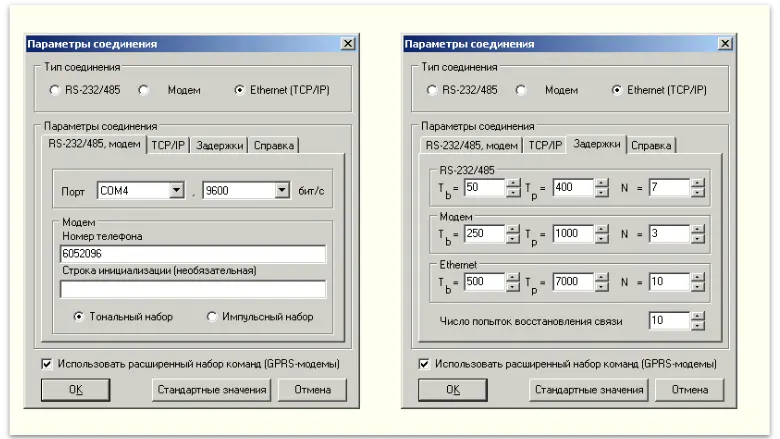Image resolution: width=780 pixels, height=439 pixels.
Task: Decrease the Модем Tp value of 1000
Action: (601, 239)
